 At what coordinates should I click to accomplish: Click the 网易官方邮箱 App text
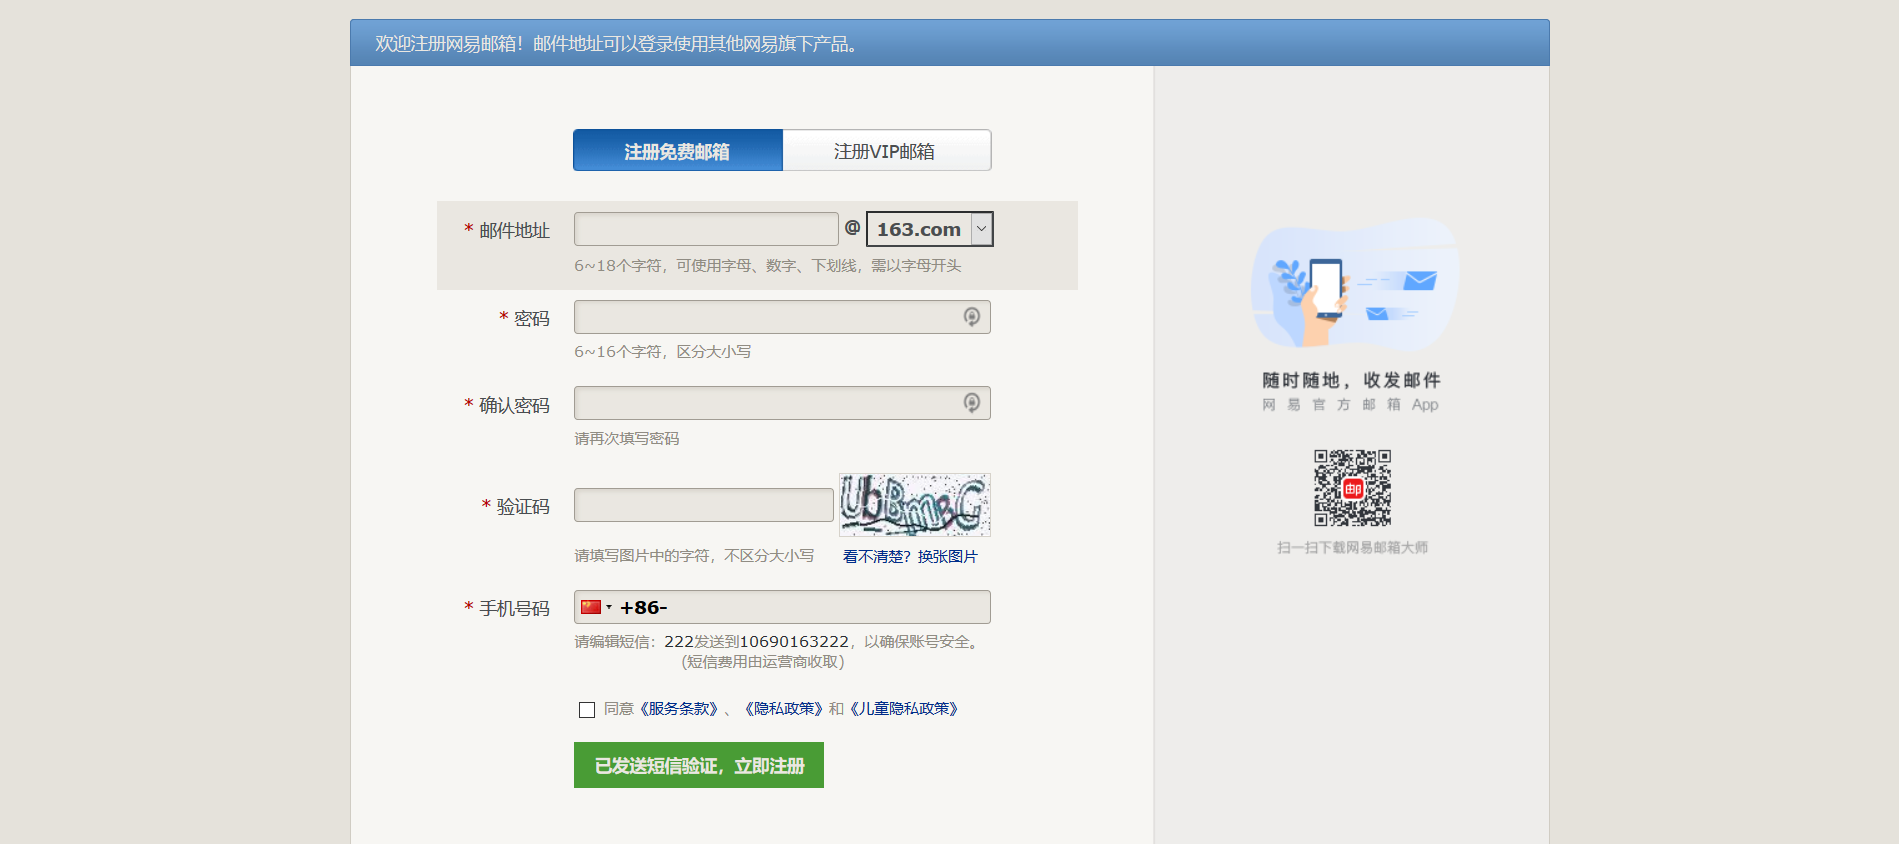1351,405
